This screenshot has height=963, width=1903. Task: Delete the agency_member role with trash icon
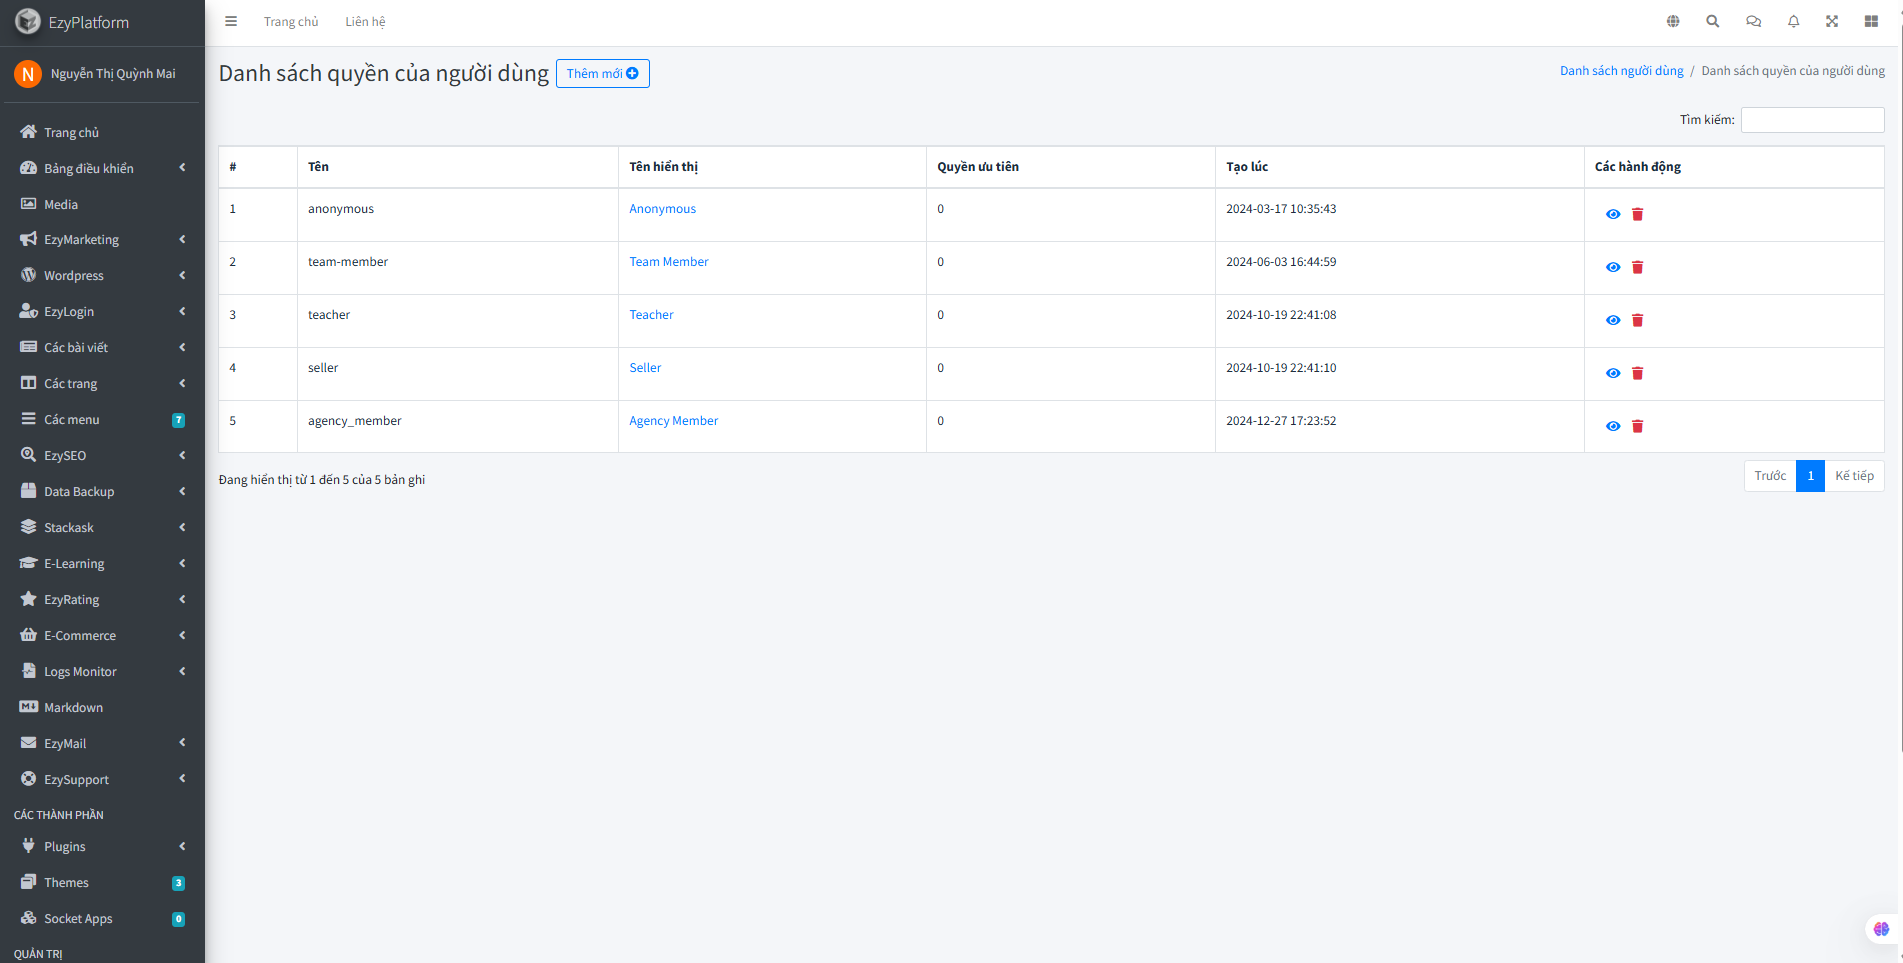pyautogui.click(x=1638, y=426)
